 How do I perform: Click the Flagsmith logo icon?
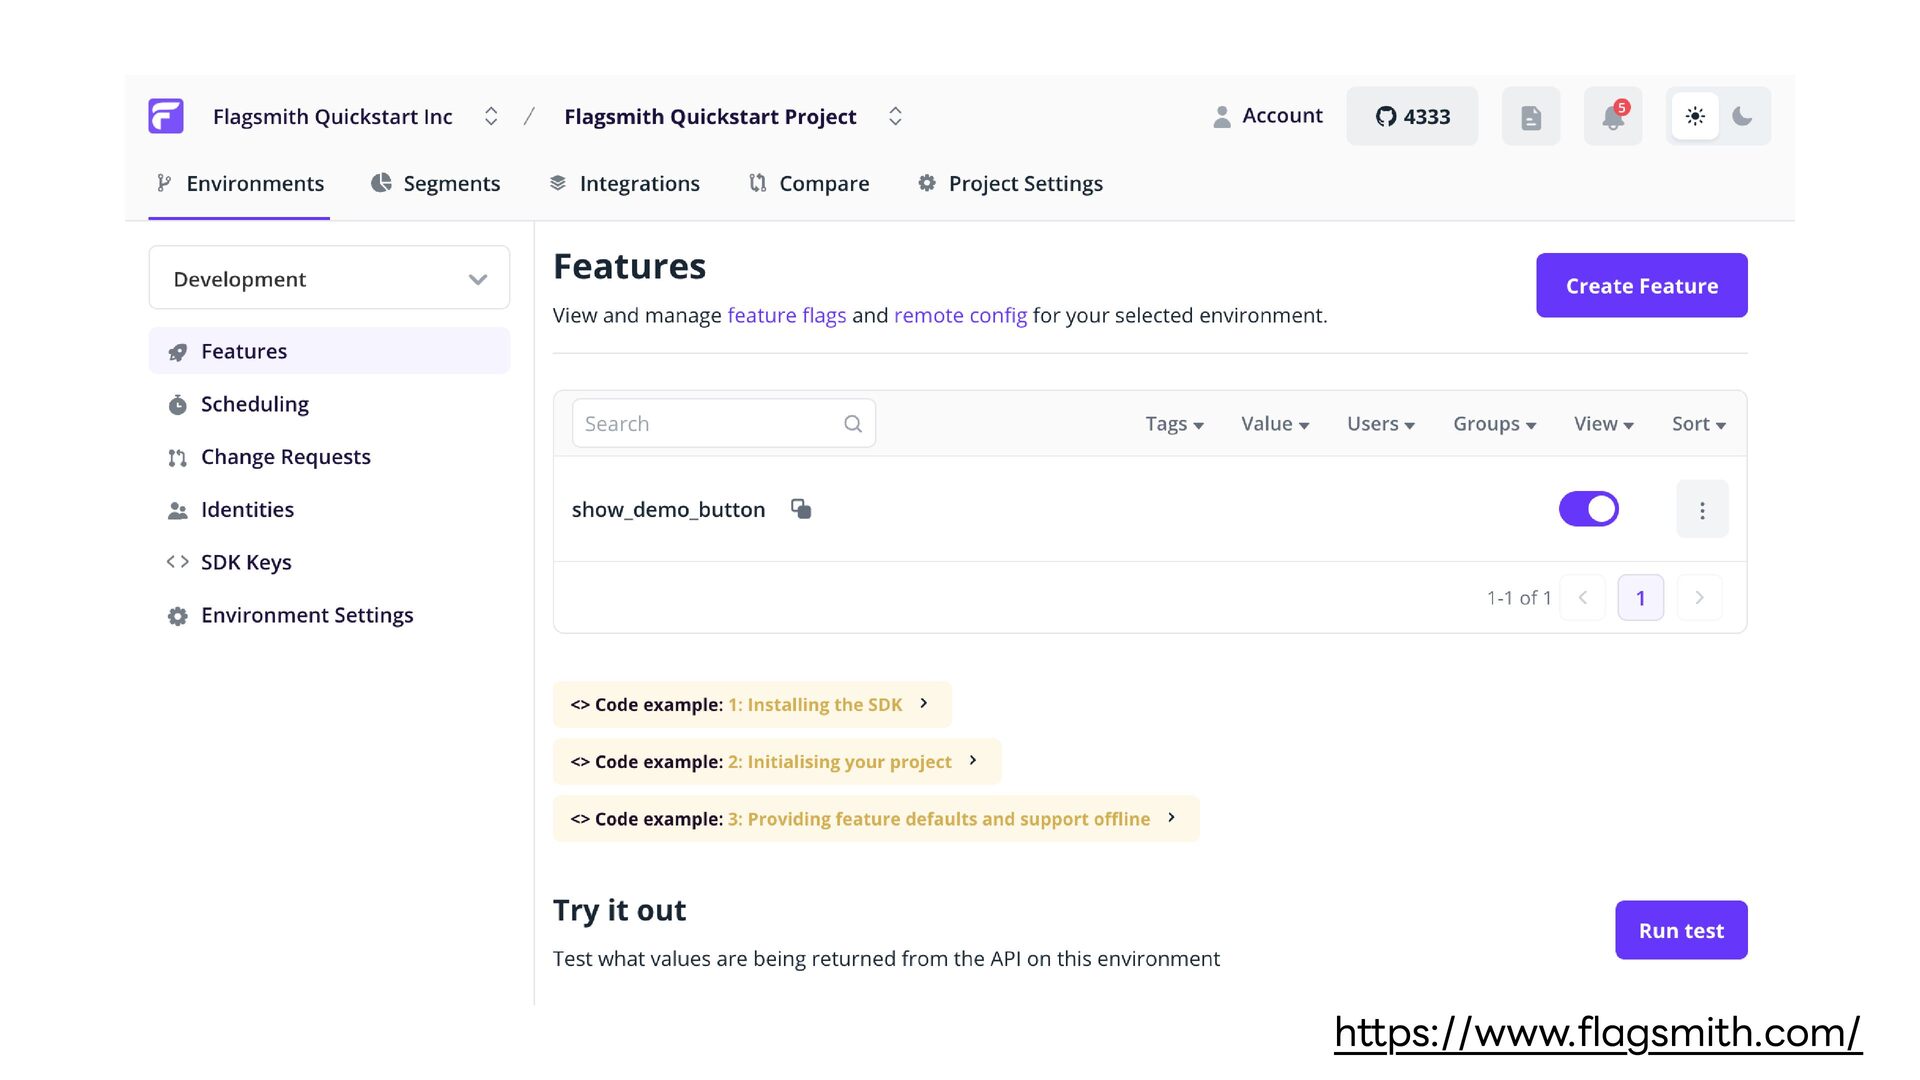coord(166,116)
